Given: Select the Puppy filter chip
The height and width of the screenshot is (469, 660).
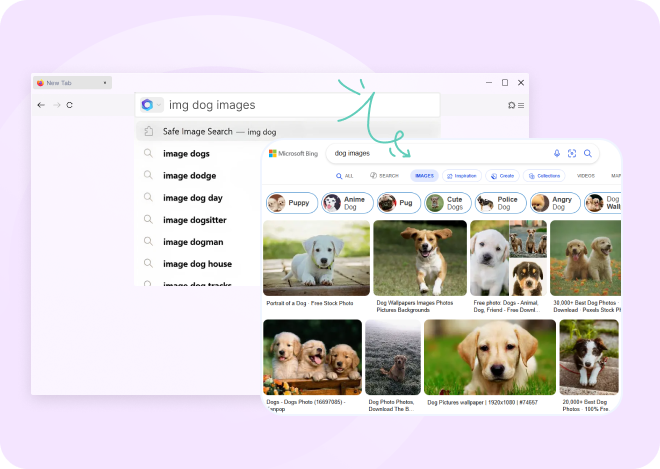Looking at the screenshot, I should pyautogui.click(x=289, y=203).
